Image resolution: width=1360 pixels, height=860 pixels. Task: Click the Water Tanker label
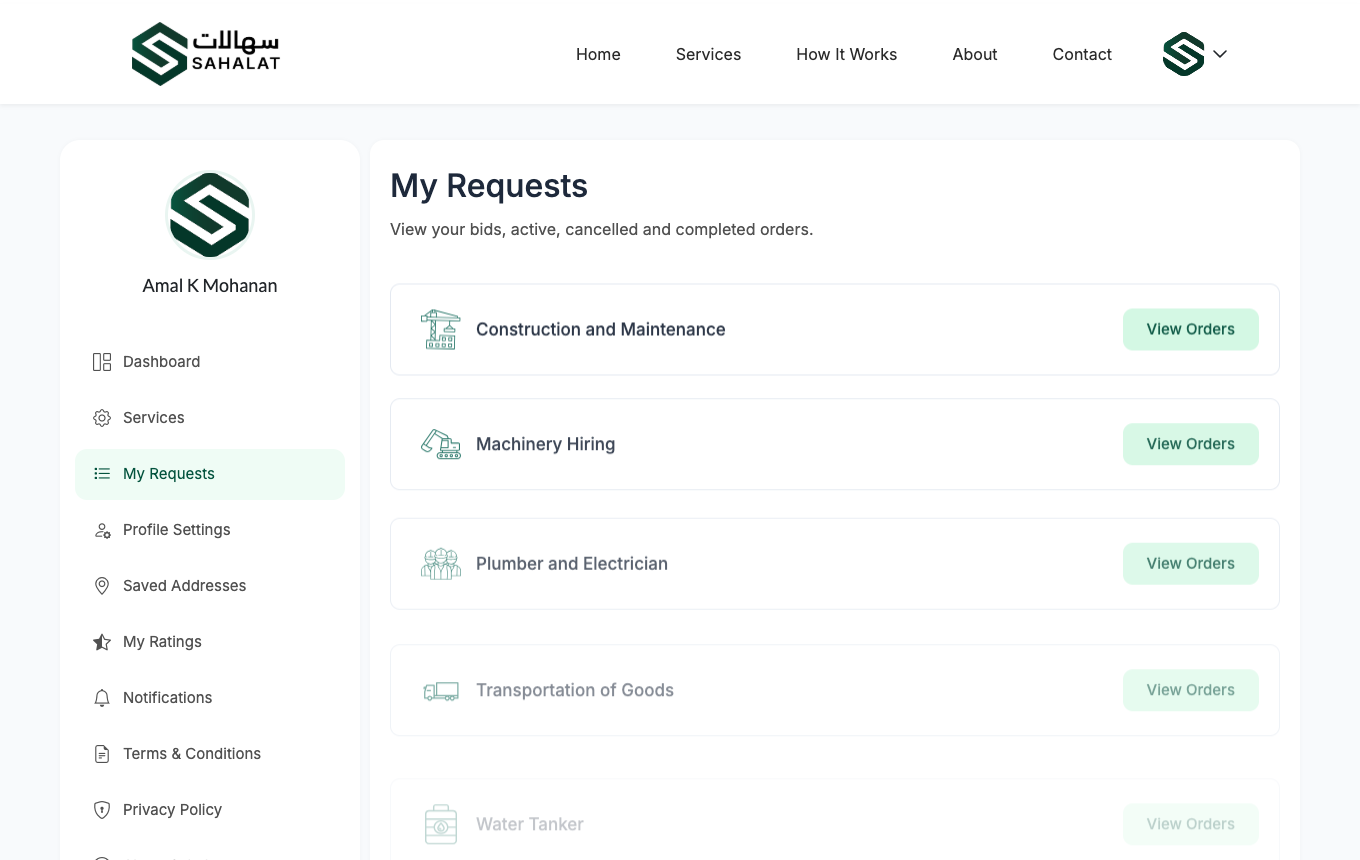pyautogui.click(x=530, y=824)
